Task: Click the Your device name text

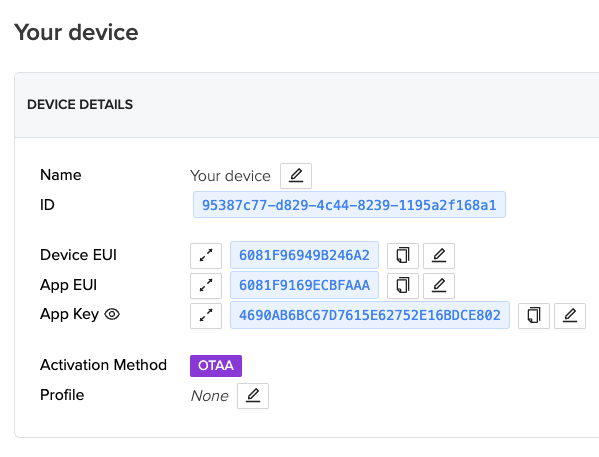Action: click(x=230, y=176)
